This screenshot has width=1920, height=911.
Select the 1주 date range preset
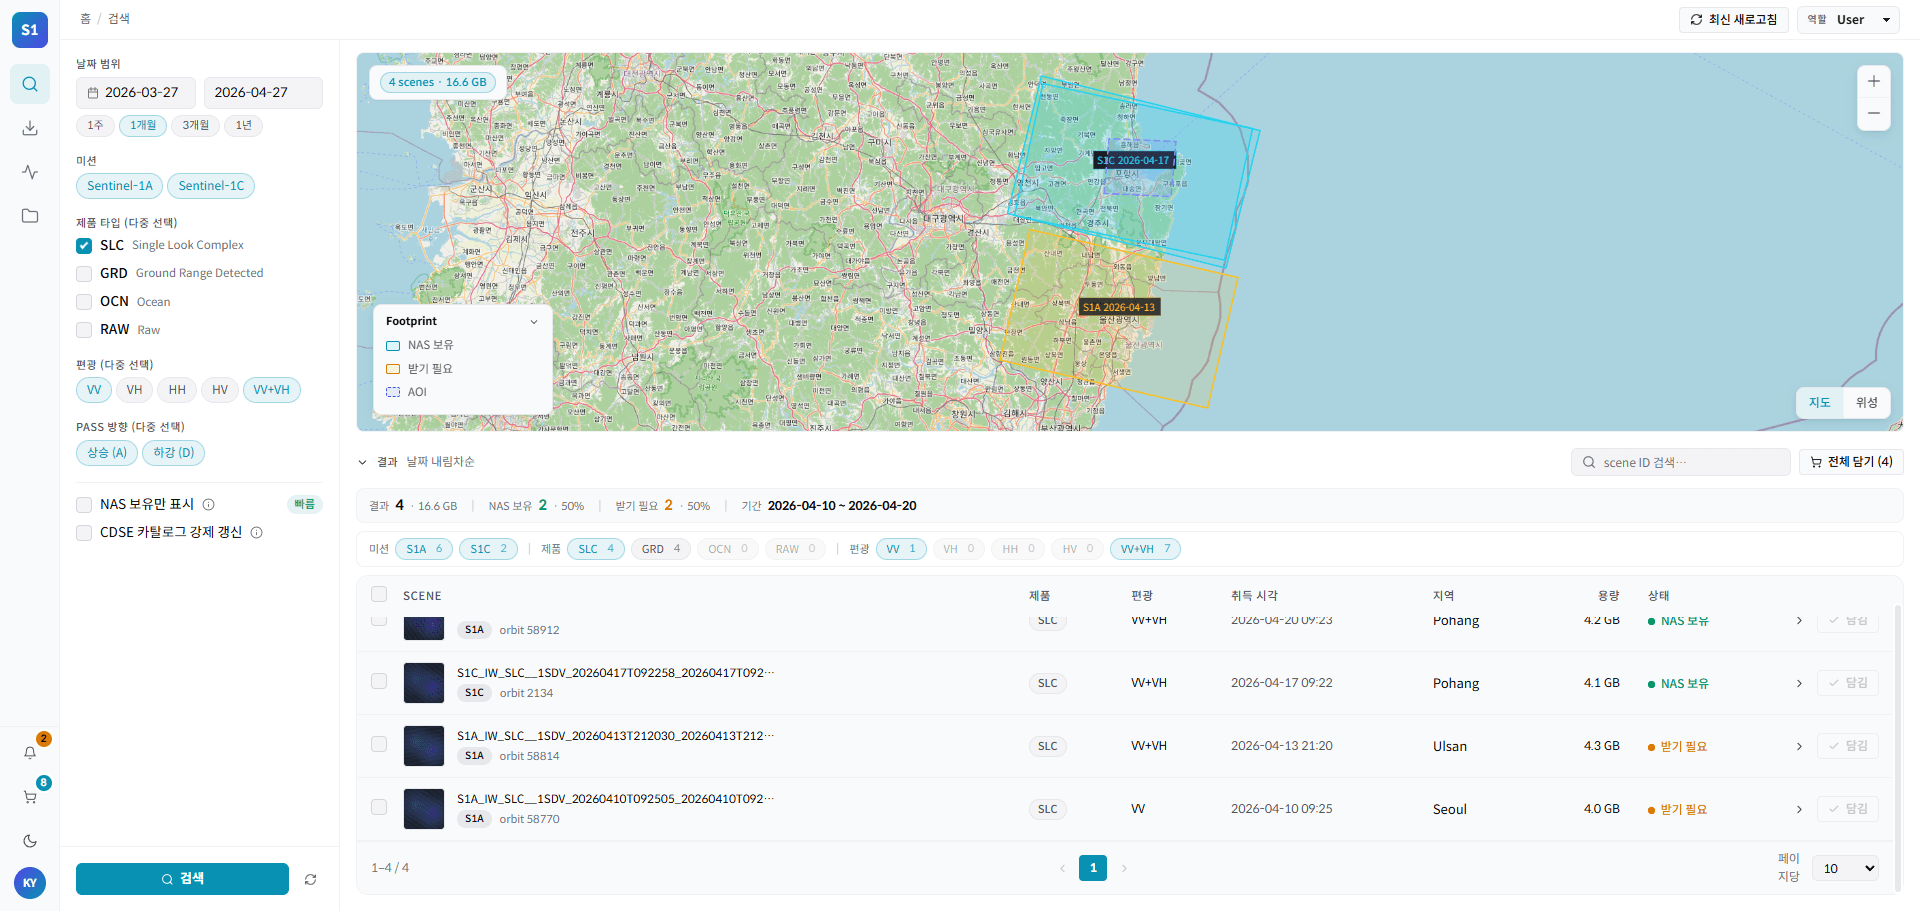(x=95, y=126)
